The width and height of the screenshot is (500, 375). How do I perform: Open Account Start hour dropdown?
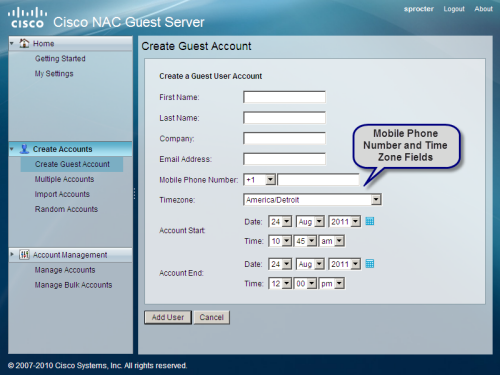280,241
